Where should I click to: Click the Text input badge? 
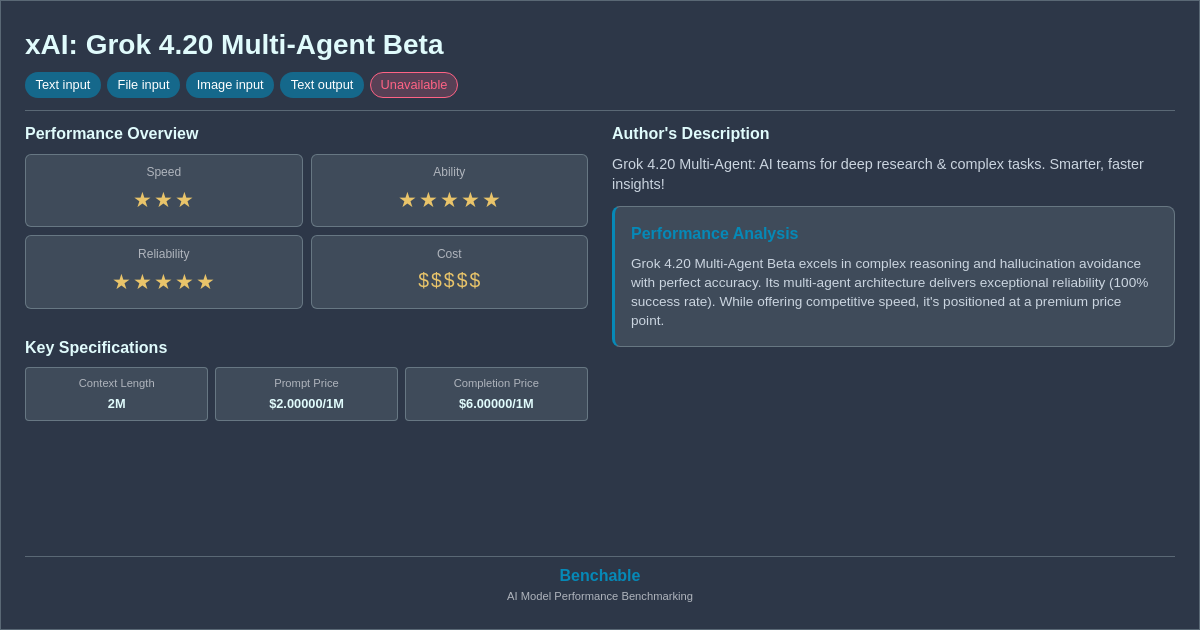point(63,85)
